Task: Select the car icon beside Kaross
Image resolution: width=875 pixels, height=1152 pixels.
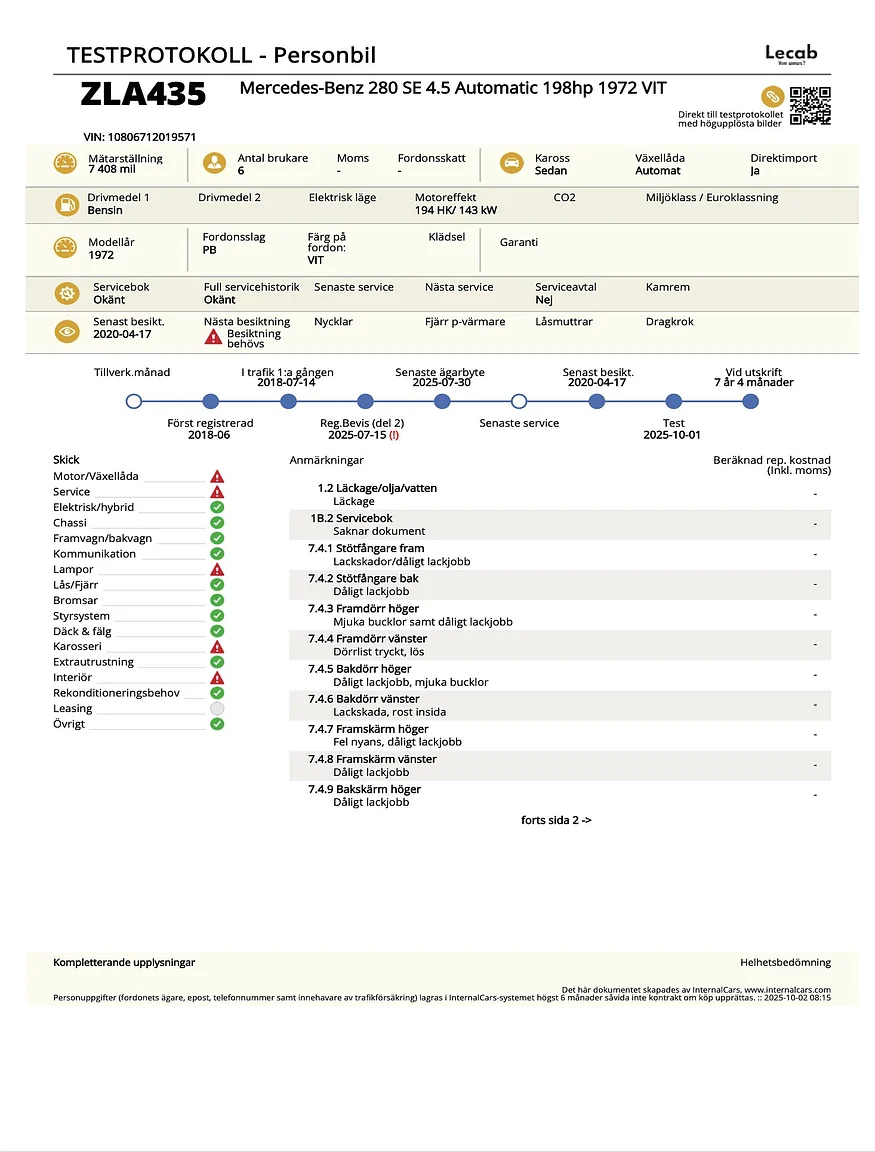Action: pyautogui.click(x=511, y=164)
